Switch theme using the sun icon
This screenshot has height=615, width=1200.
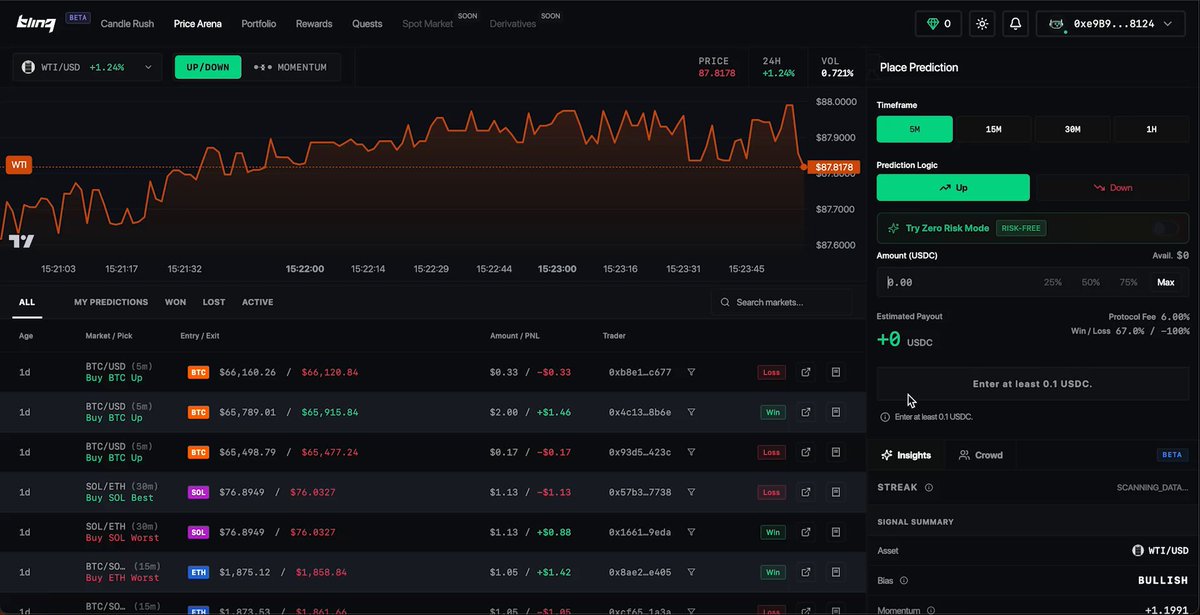pos(983,23)
